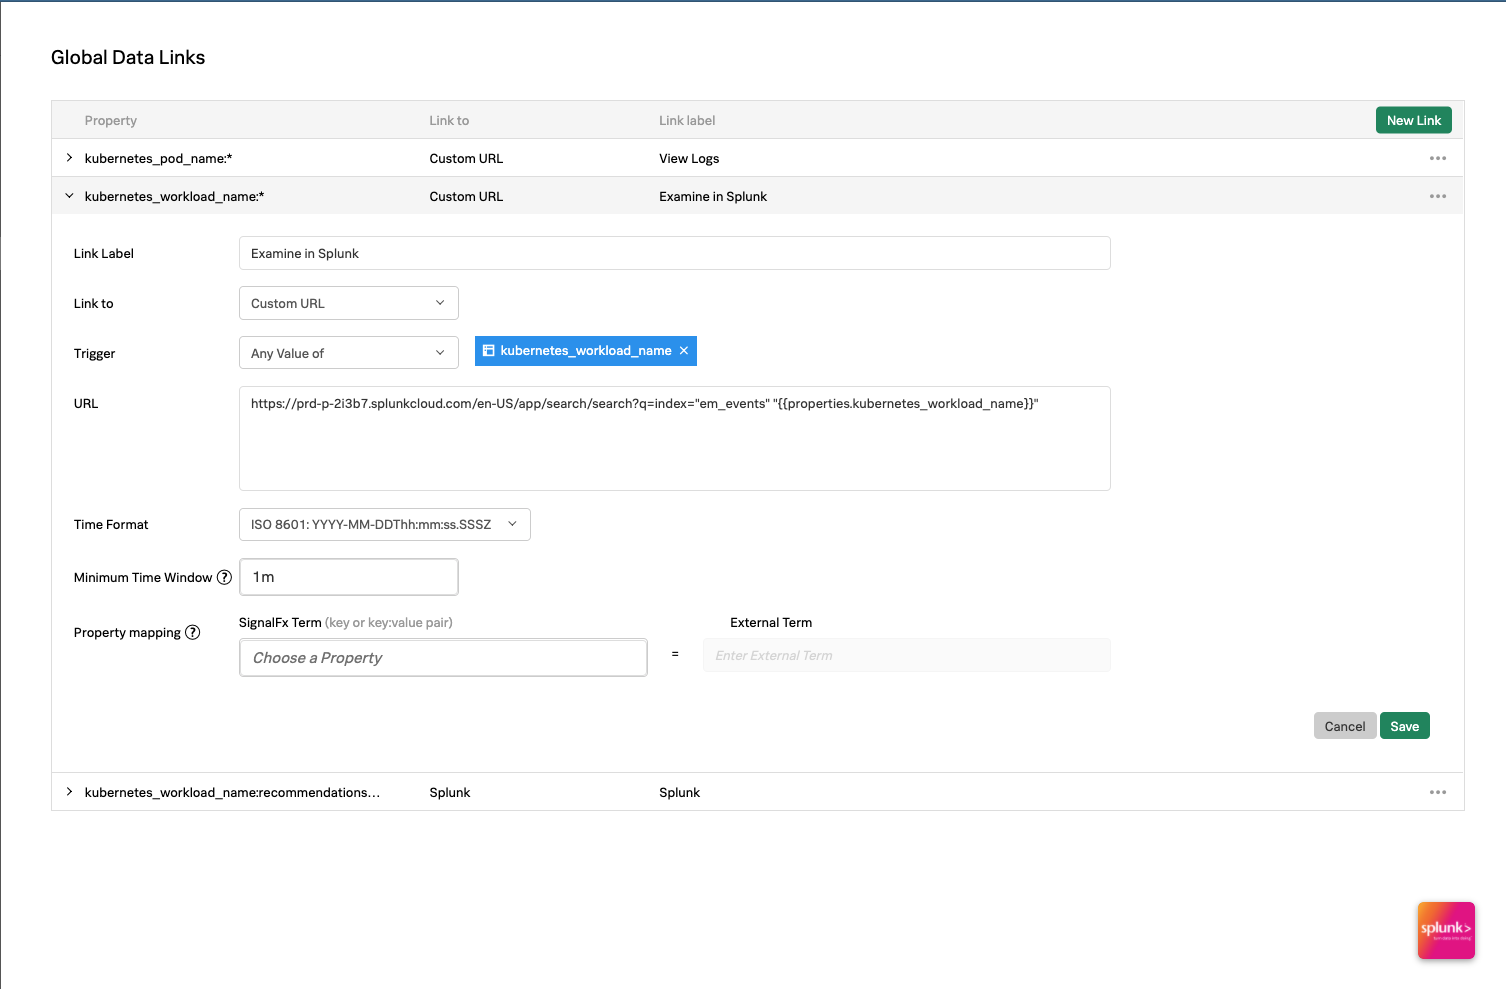Click the Enter External Term field
Viewport: 1506px width, 989px height.
coord(906,655)
